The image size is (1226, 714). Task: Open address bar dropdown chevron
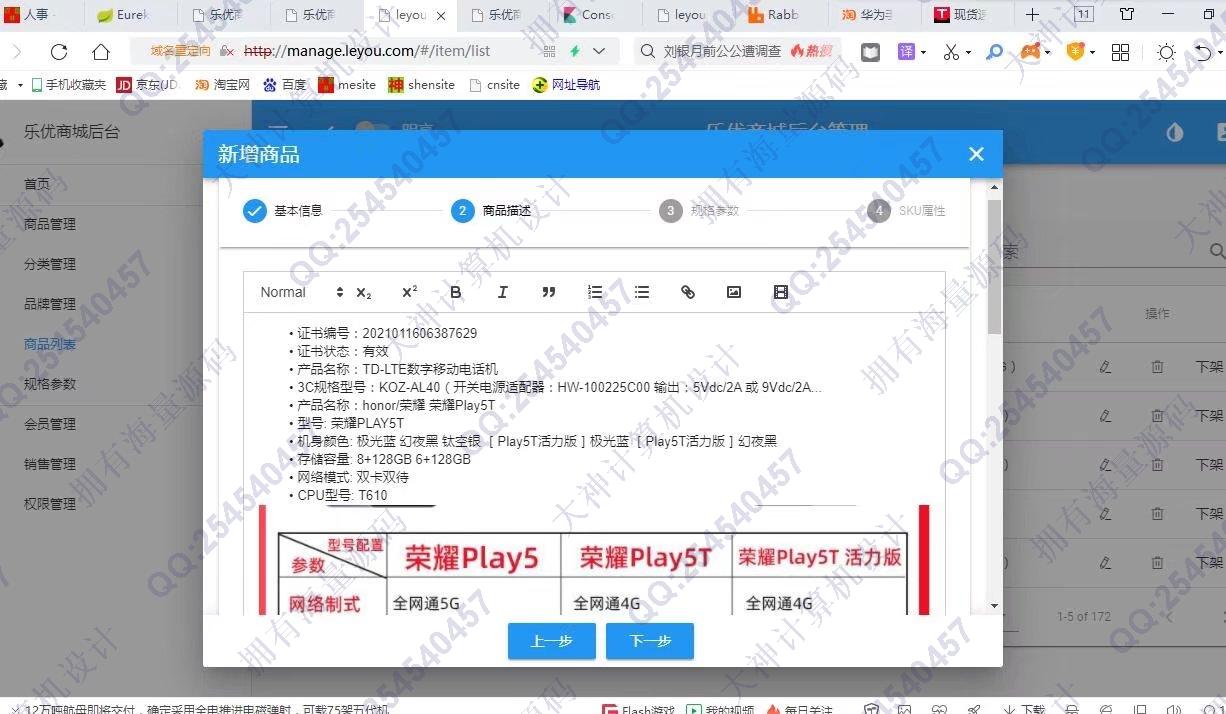tap(599, 51)
